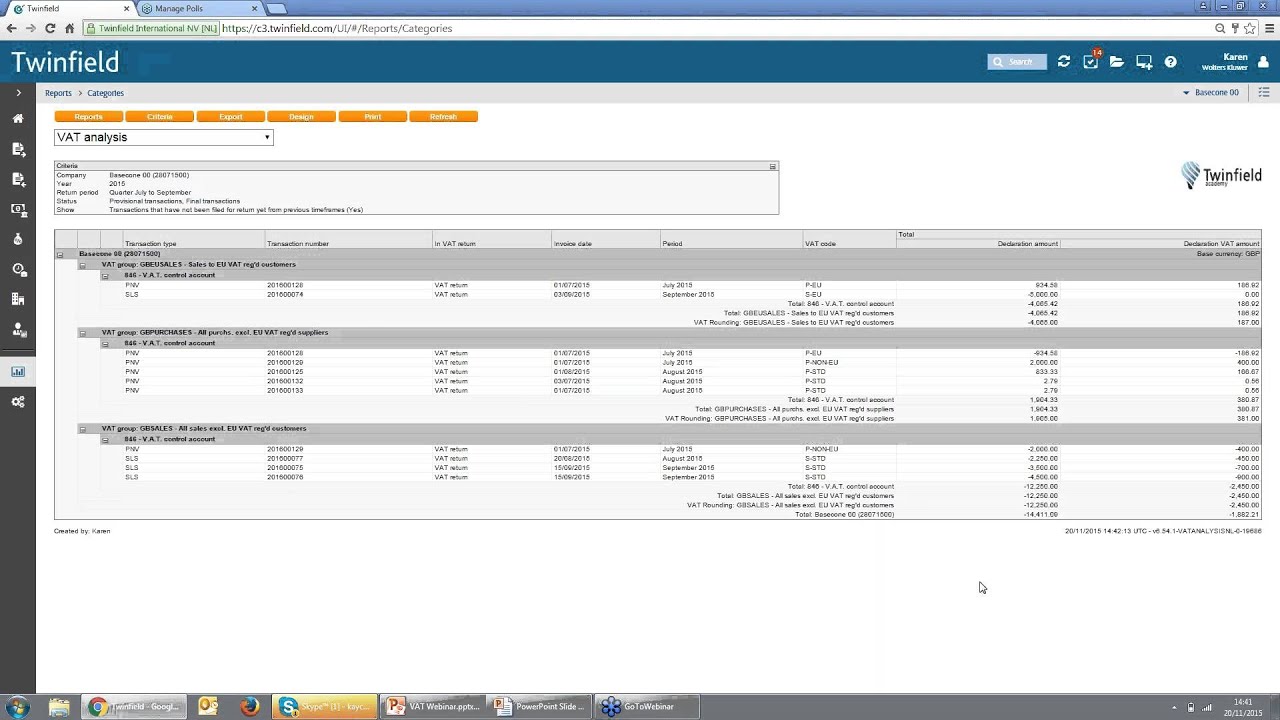1280x720 pixels.
Task: Click the Declaration VAT amount column header
Action: (x=1221, y=244)
